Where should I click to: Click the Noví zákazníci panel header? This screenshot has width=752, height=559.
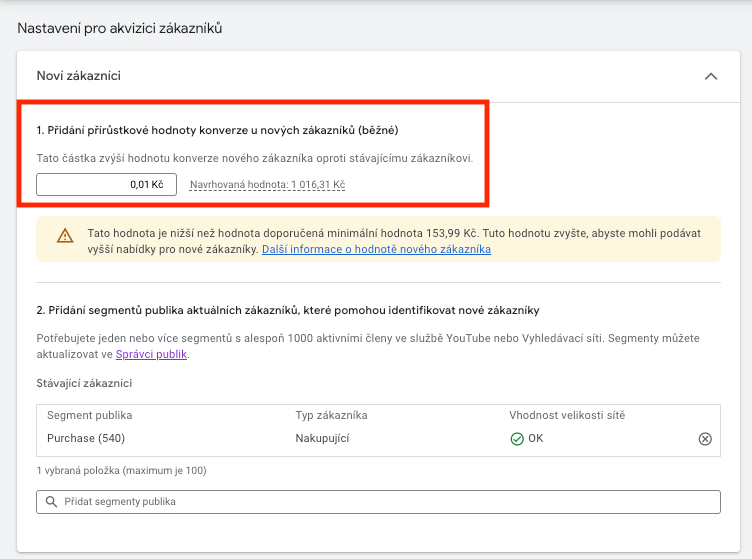coord(300,76)
